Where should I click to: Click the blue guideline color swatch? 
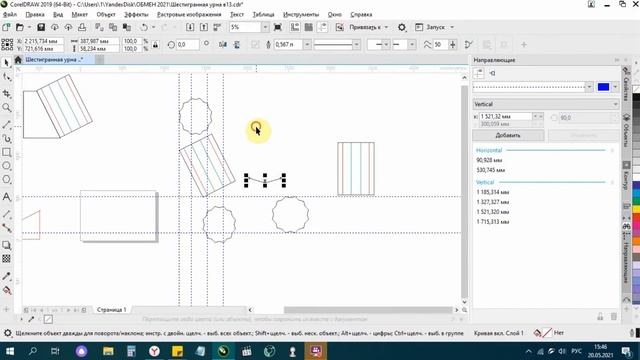(603, 87)
